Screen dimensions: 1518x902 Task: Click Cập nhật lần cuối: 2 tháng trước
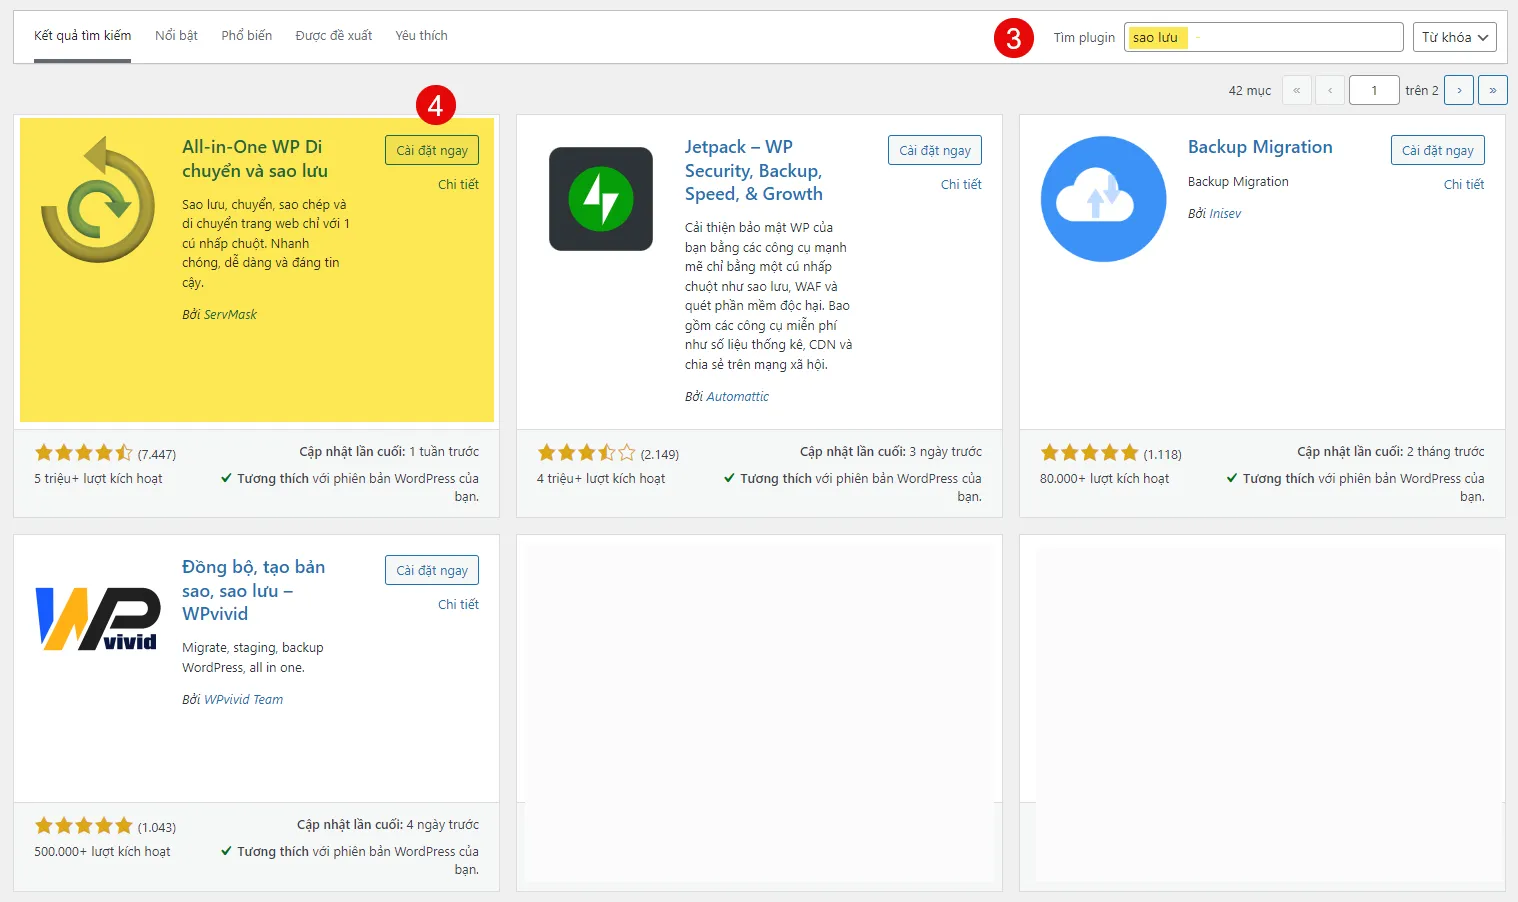[x=1391, y=452]
